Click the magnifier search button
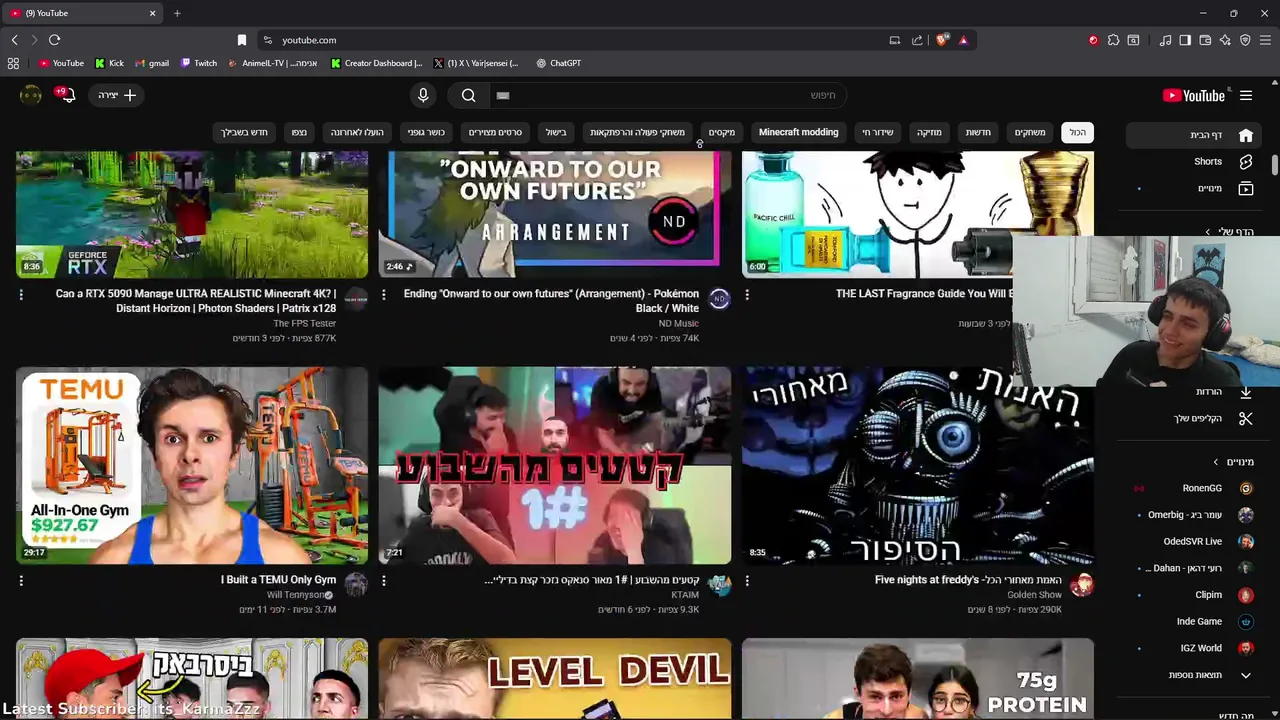Screen dimensions: 1280x720 point(468,95)
